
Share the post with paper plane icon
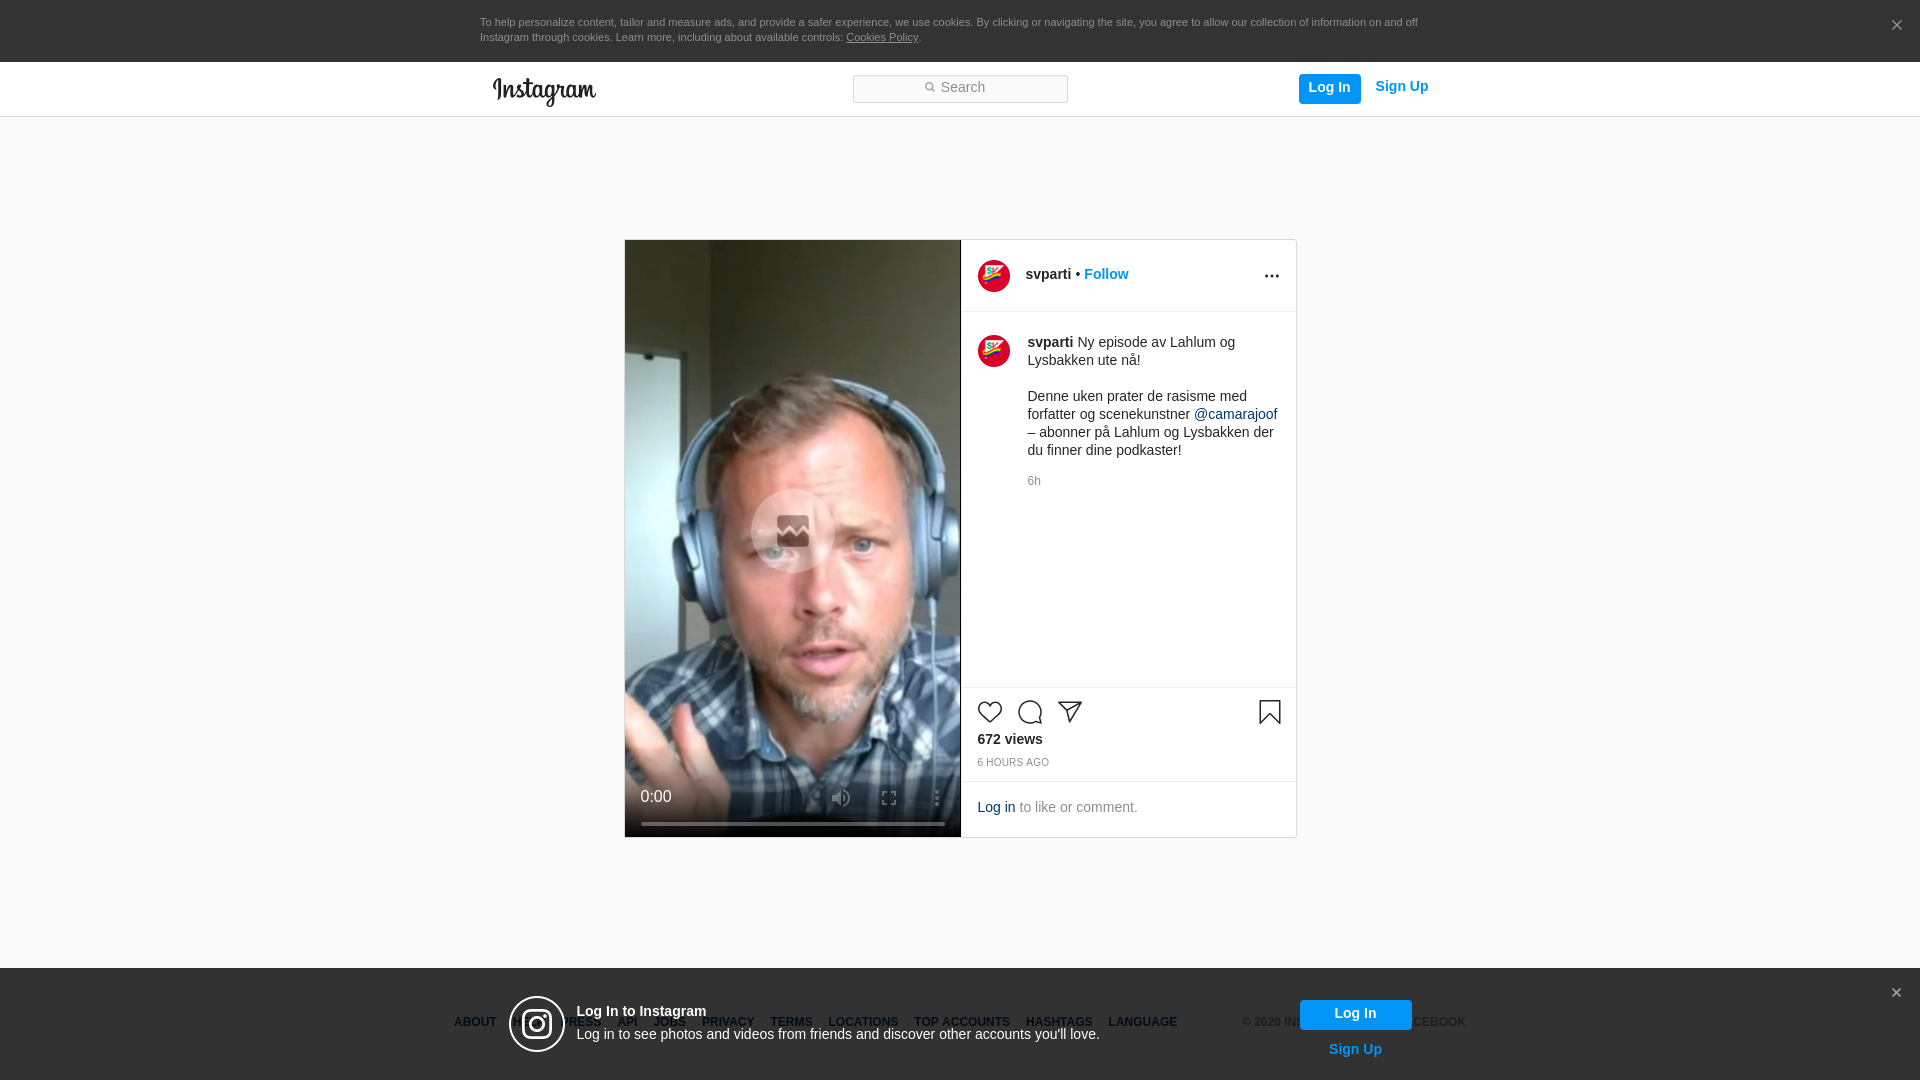[1070, 711]
